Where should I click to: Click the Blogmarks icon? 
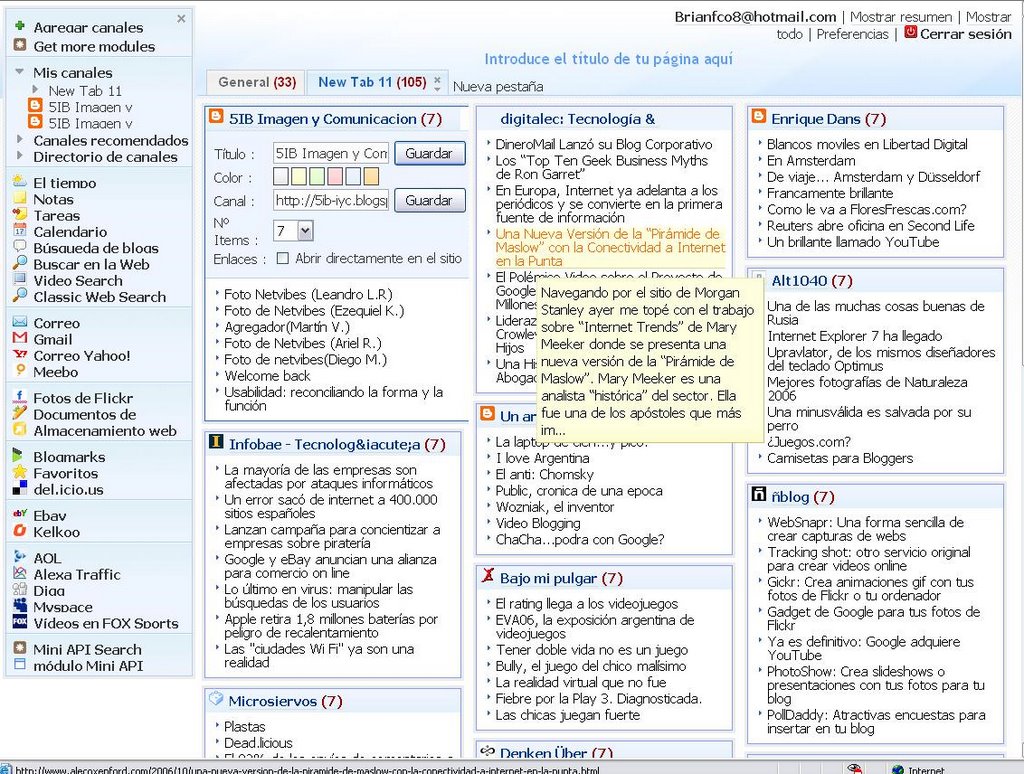pos(18,455)
